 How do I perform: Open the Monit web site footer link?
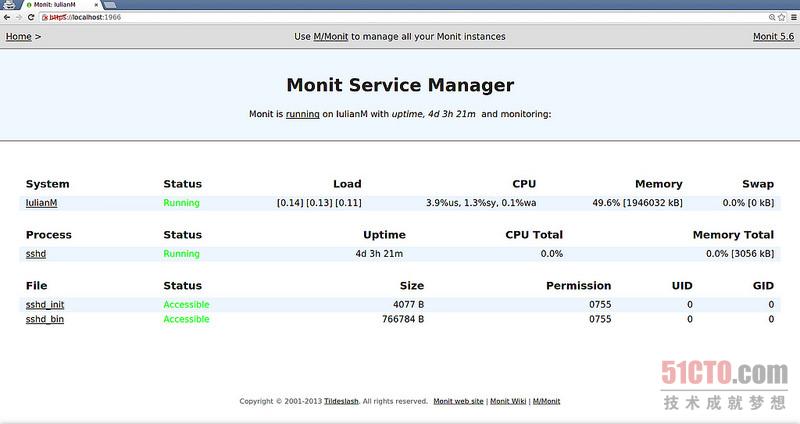[x=458, y=401]
